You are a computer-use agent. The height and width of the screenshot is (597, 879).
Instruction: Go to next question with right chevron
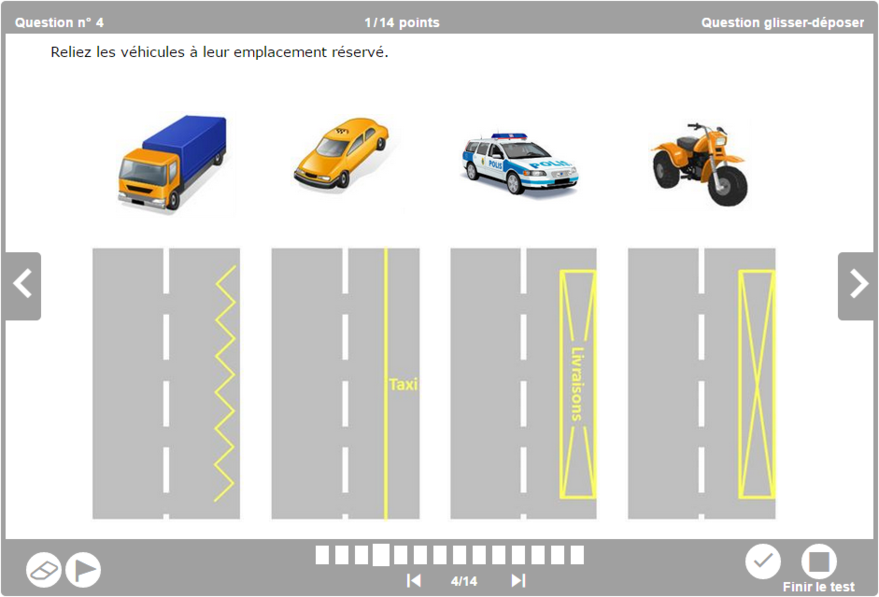857,286
